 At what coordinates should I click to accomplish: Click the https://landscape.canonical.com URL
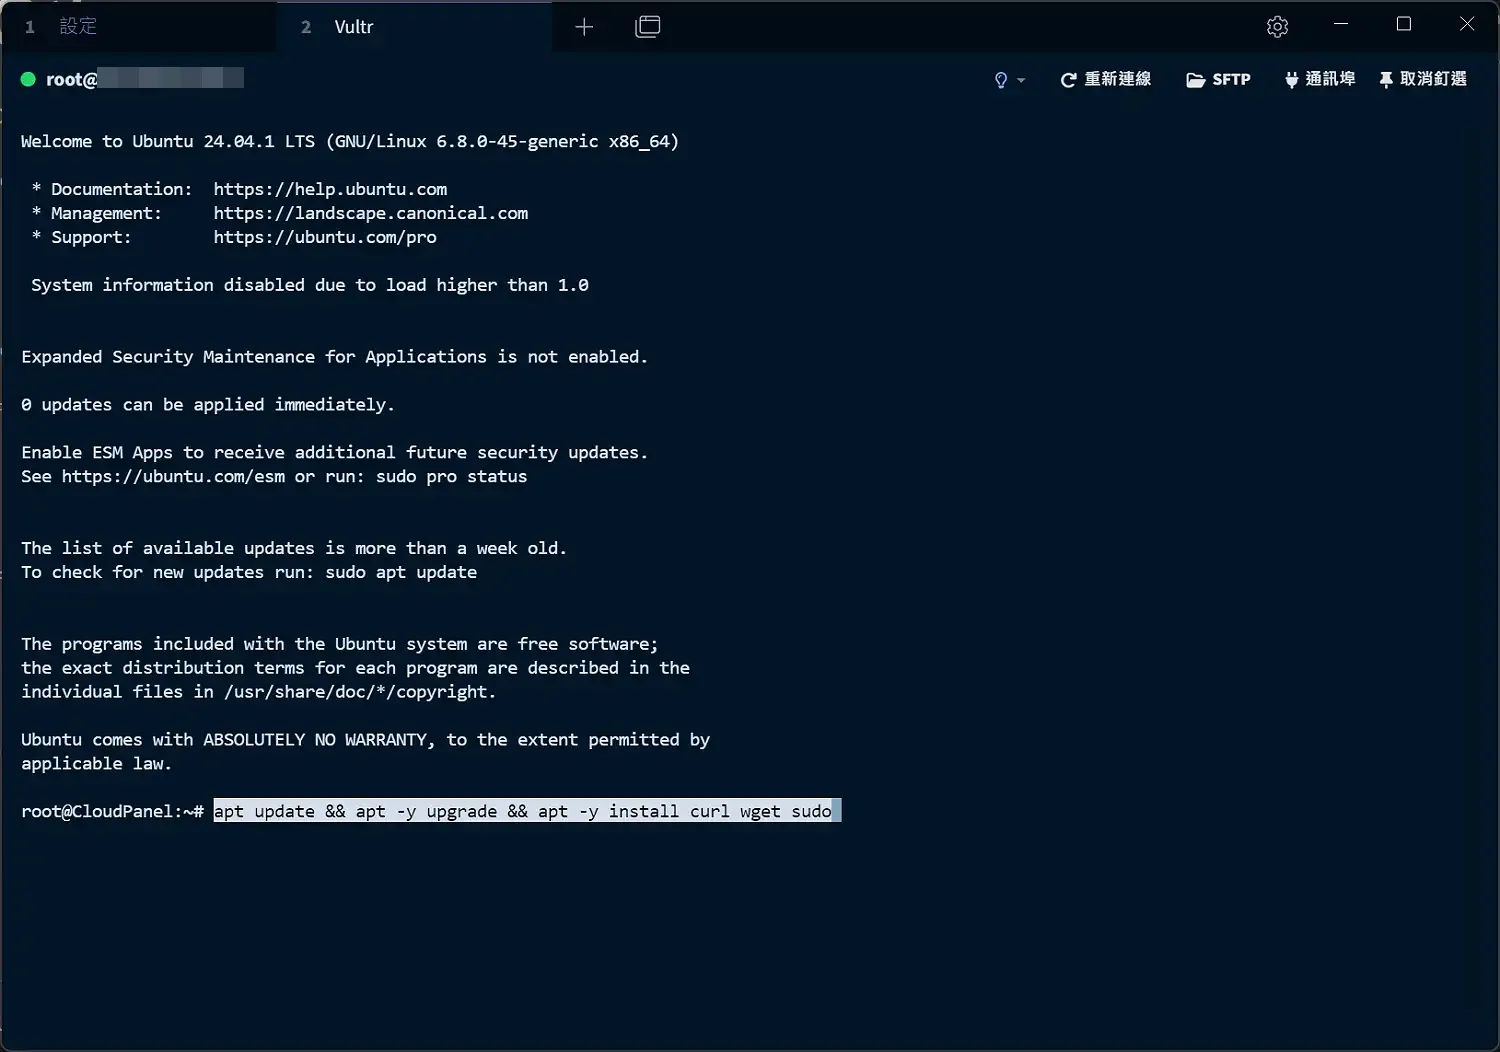pyautogui.click(x=370, y=213)
